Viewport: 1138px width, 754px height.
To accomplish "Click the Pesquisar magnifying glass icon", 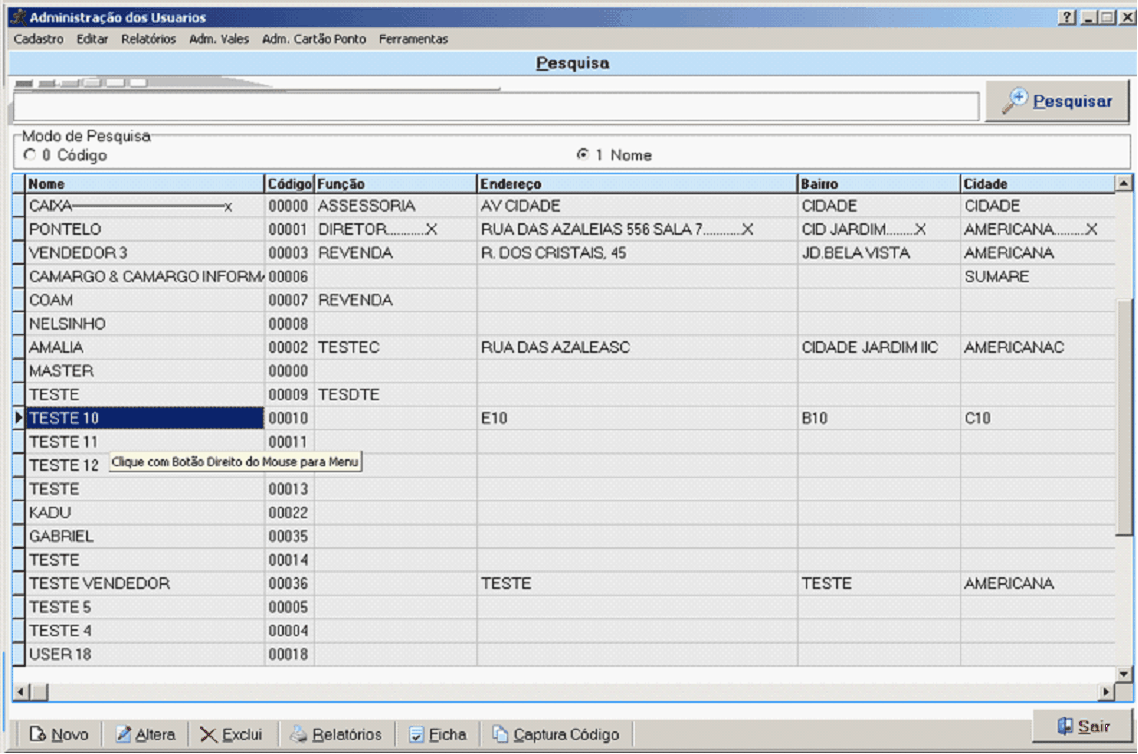I will [1015, 101].
